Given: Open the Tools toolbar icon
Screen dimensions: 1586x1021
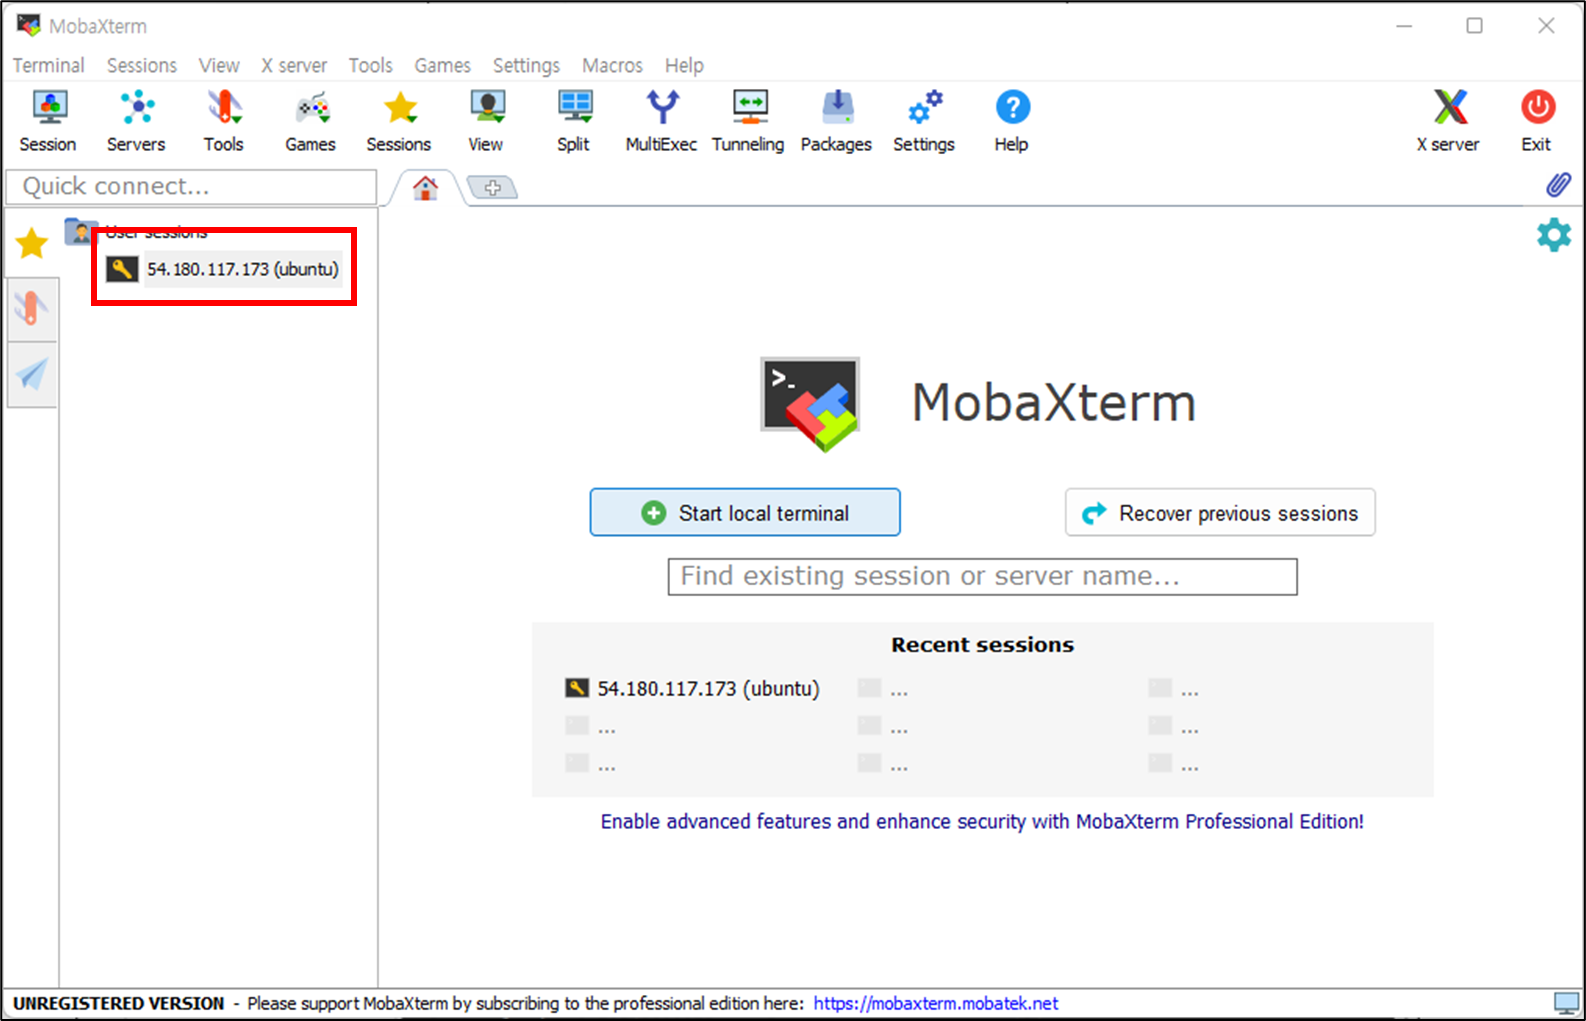Looking at the screenshot, I should pyautogui.click(x=224, y=121).
